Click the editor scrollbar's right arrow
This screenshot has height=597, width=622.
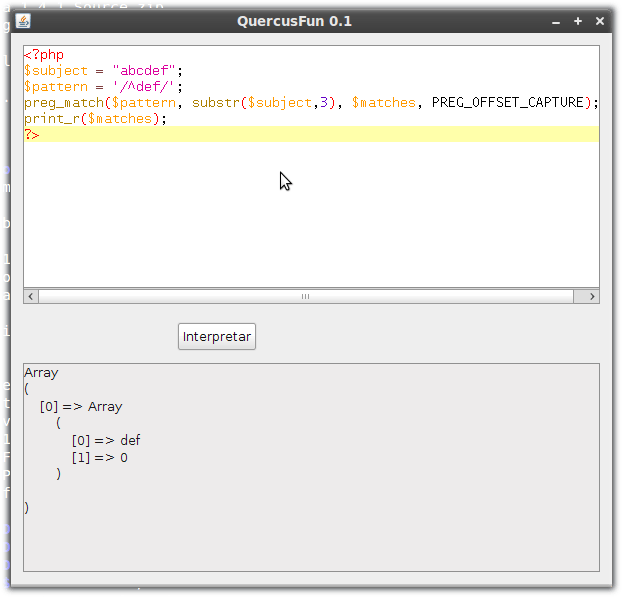592,296
